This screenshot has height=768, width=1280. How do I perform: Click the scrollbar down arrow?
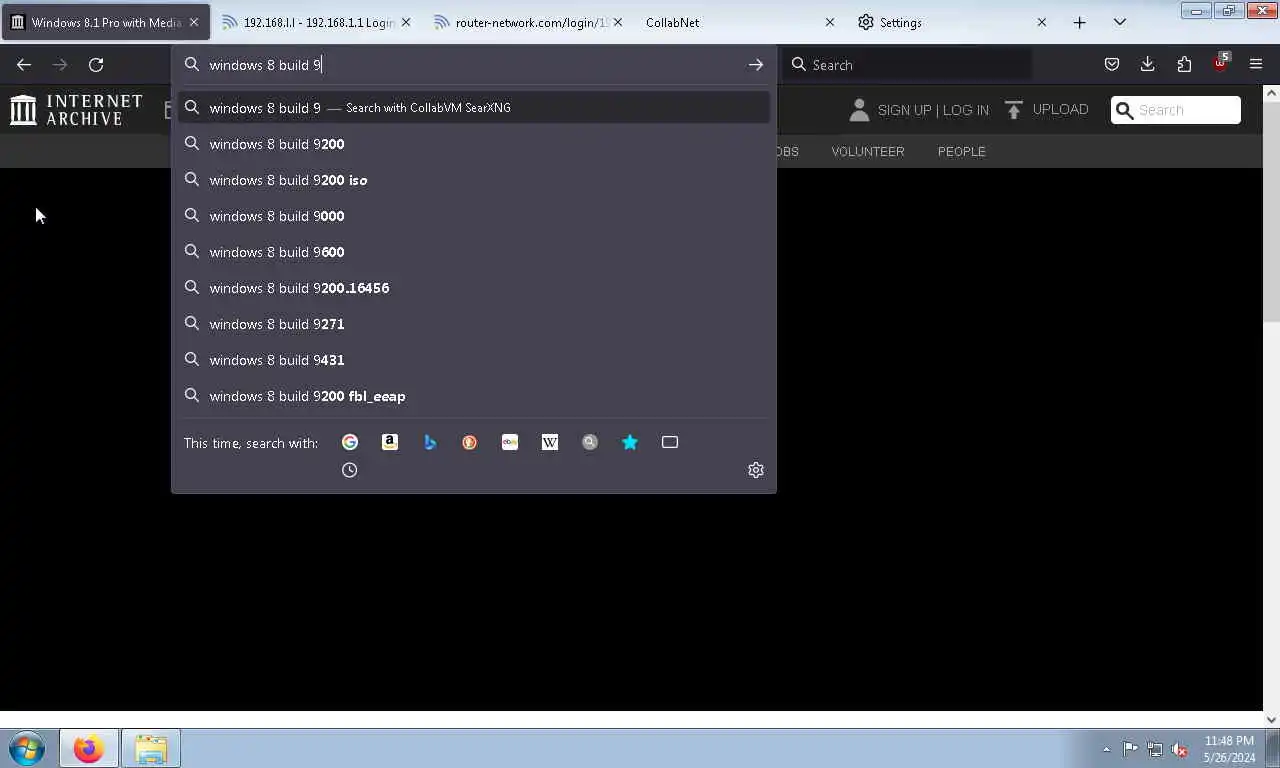click(1271, 719)
